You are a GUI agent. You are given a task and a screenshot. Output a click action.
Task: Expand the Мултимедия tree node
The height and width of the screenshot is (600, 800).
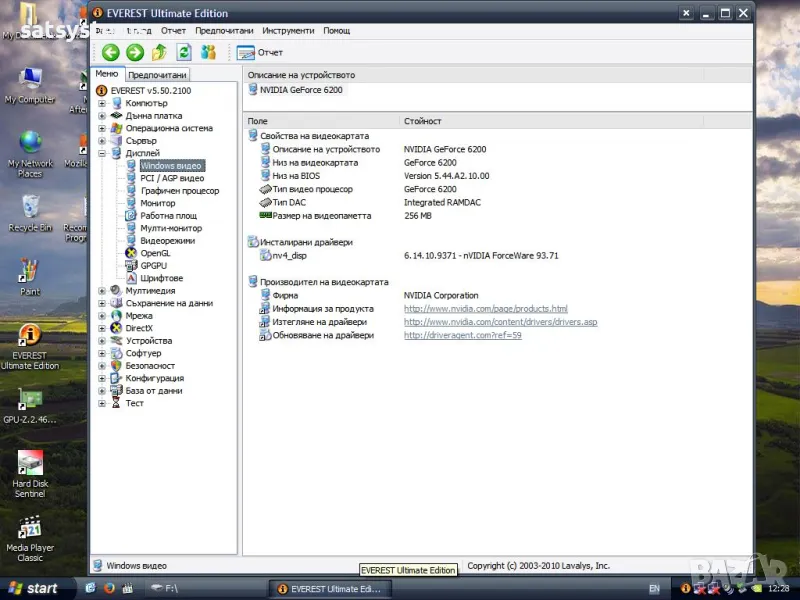[102, 291]
